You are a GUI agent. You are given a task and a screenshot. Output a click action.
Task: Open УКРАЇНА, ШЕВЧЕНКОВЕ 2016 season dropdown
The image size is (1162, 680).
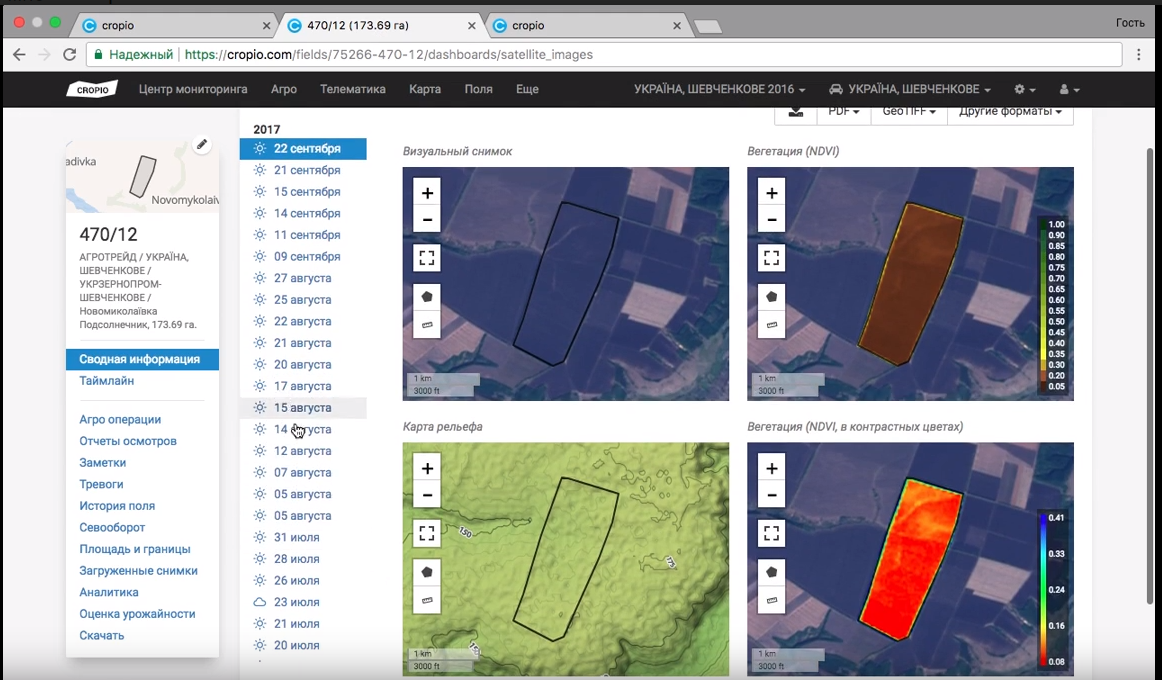click(x=719, y=89)
